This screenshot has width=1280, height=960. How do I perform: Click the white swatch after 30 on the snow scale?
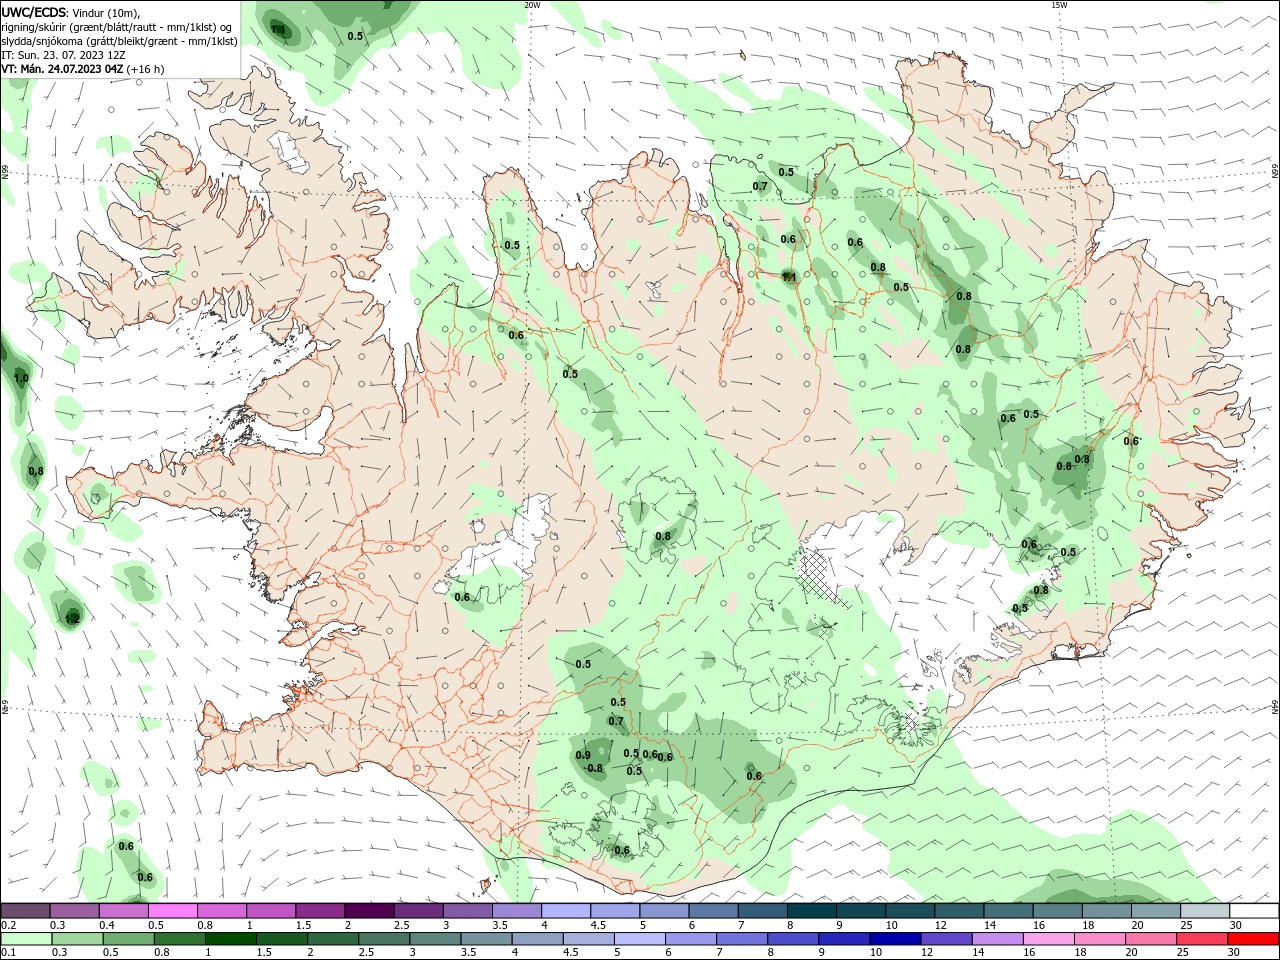click(x=1254, y=911)
